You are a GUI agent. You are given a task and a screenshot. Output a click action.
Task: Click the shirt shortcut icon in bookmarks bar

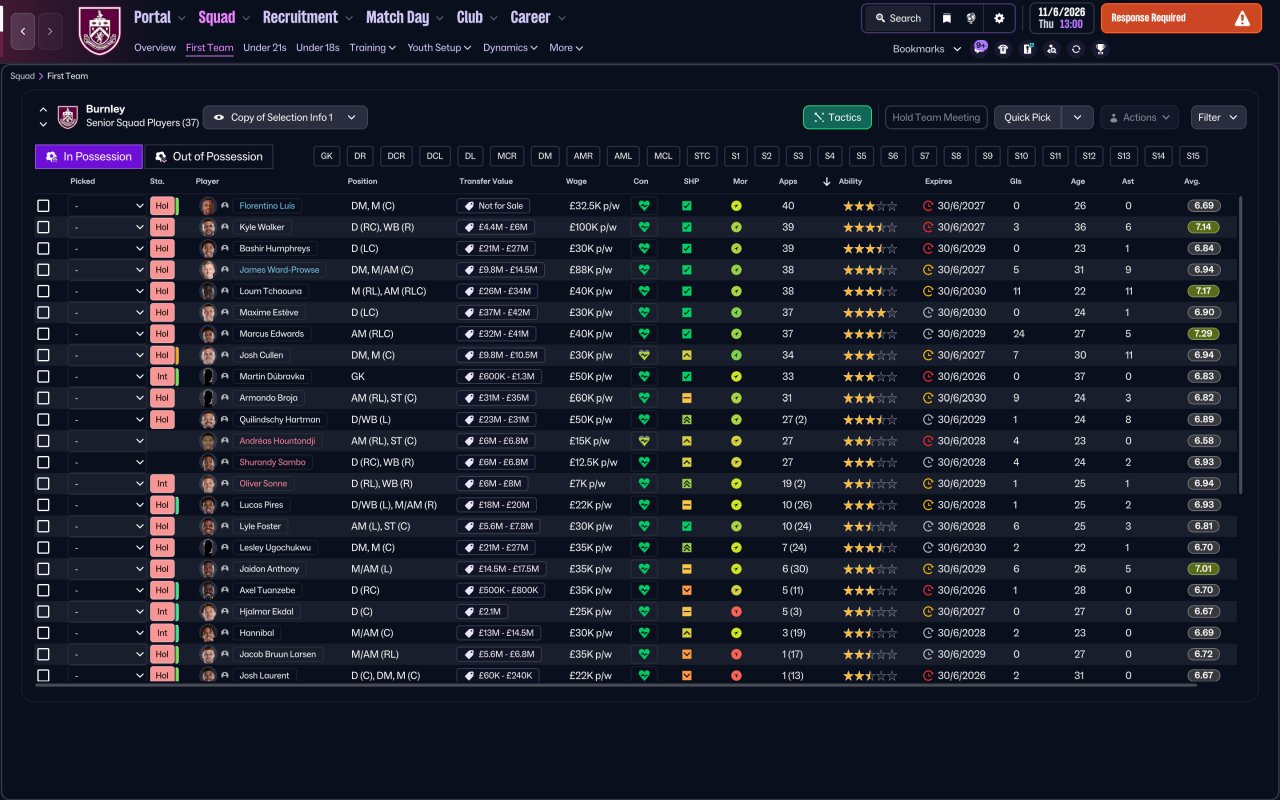(x=1003, y=48)
